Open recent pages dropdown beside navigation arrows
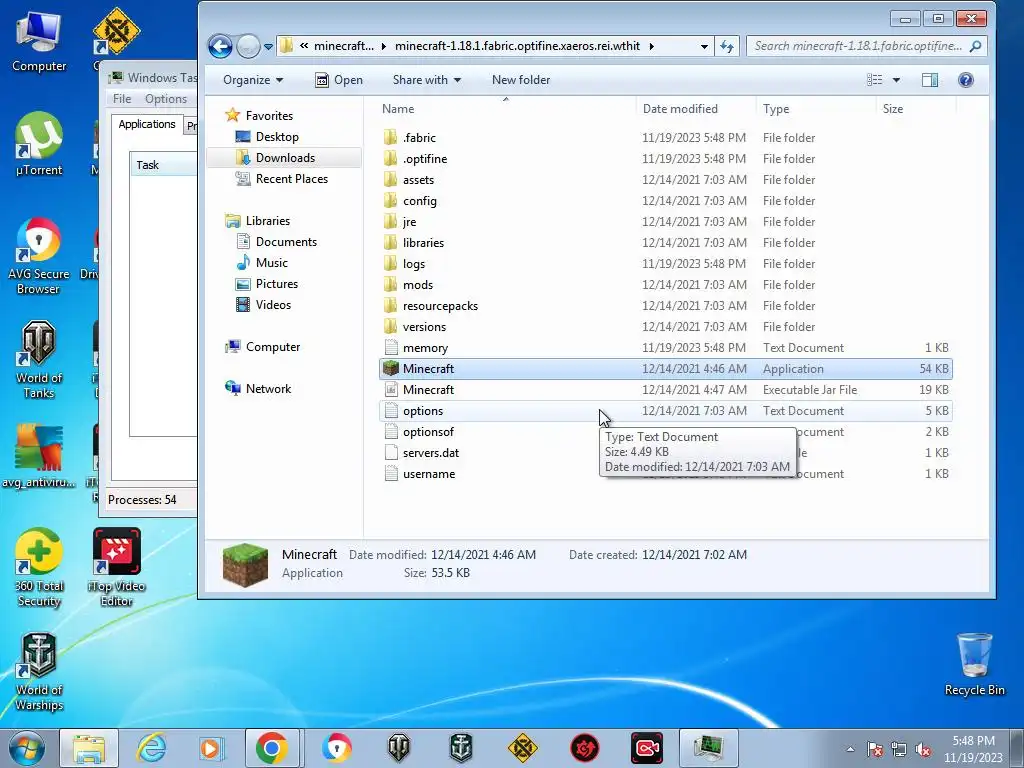 coord(268,47)
